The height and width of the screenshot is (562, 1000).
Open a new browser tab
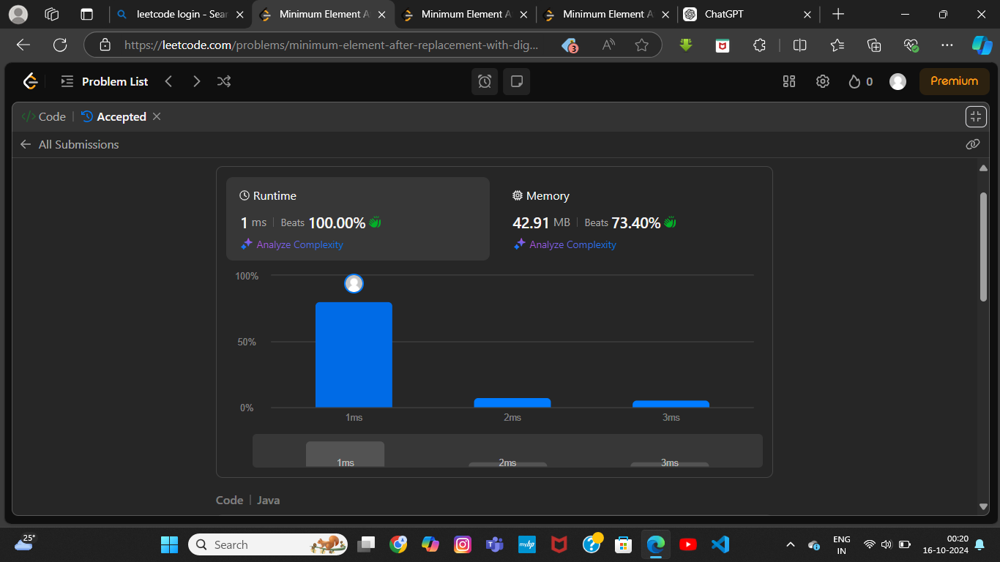tap(838, 14)
